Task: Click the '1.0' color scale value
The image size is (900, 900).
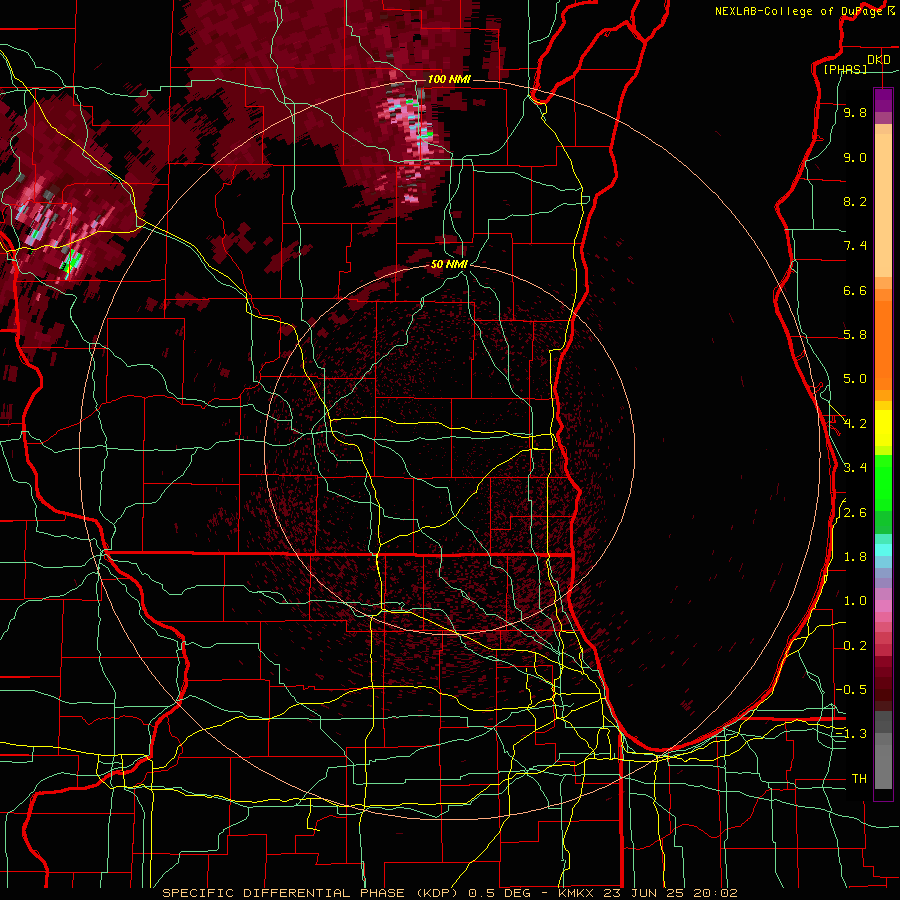Action: click(x=855, y=601)
